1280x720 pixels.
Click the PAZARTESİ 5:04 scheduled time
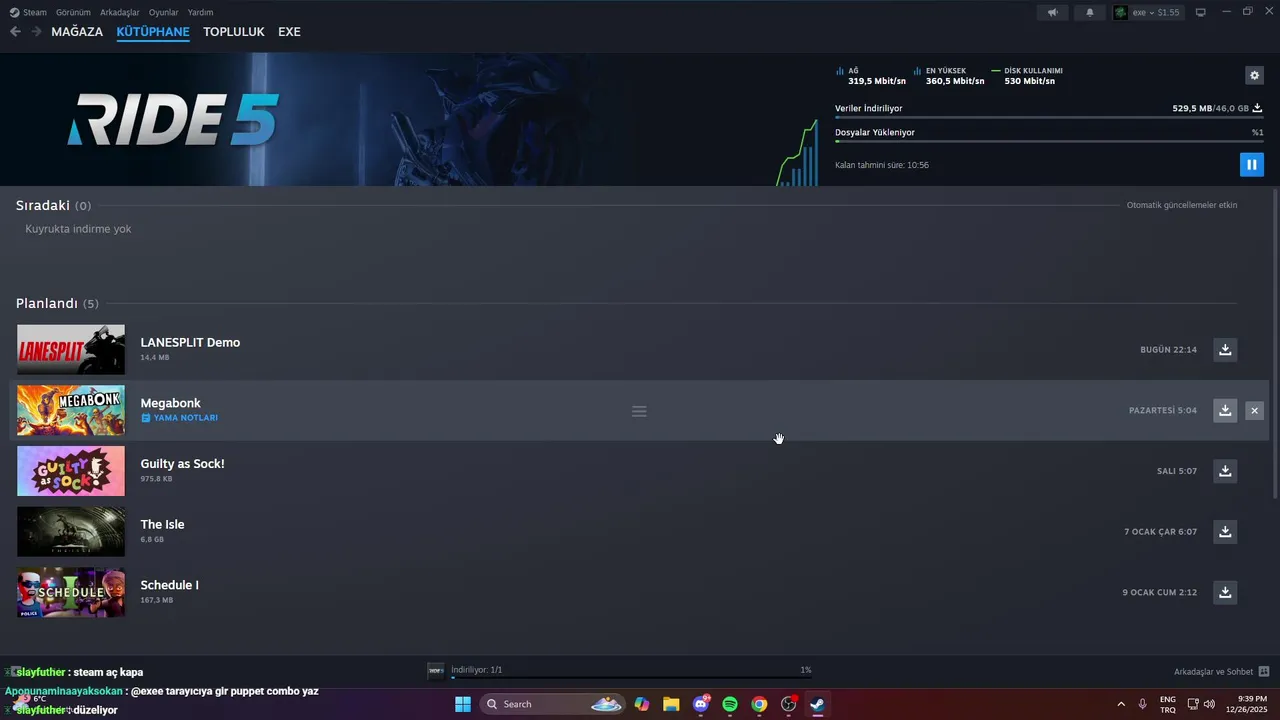tap(1163, 410)
